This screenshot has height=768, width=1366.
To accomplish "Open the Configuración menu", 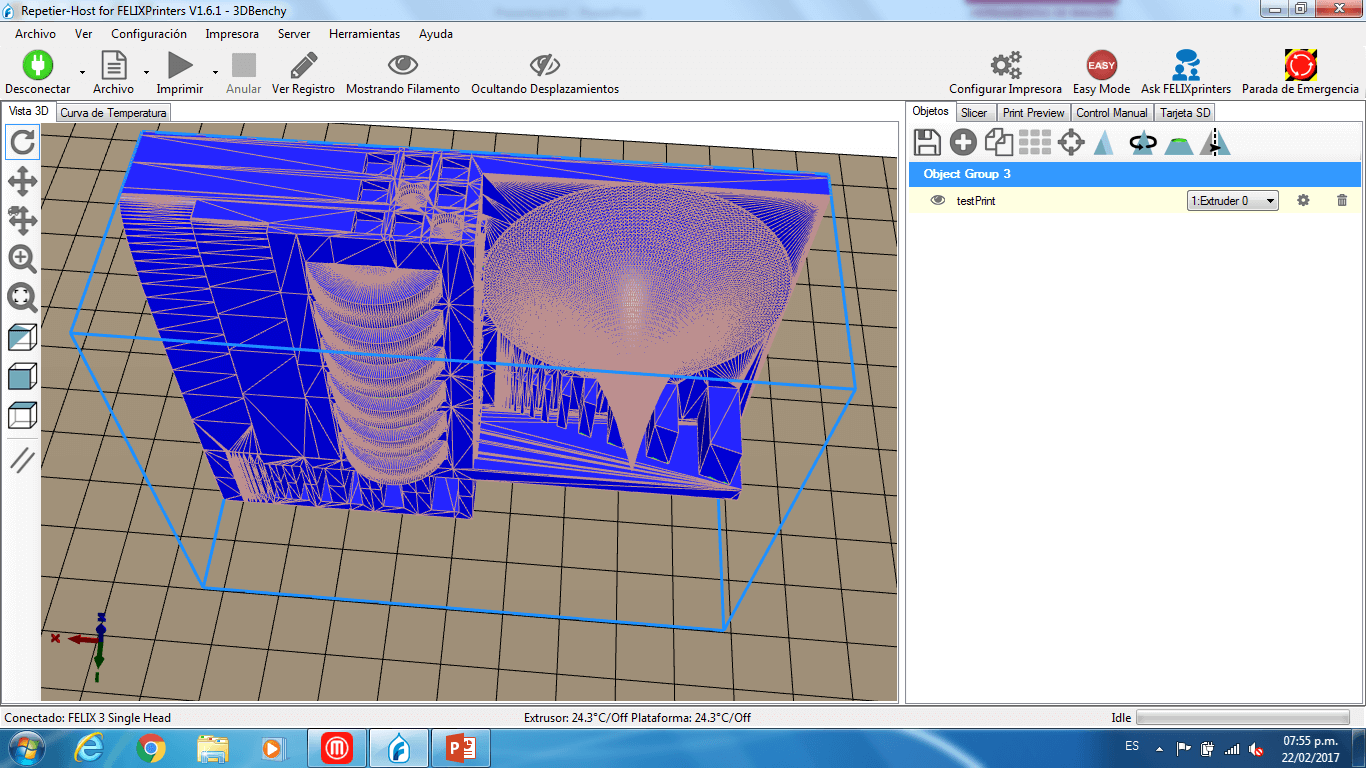I will pos(149,34).
